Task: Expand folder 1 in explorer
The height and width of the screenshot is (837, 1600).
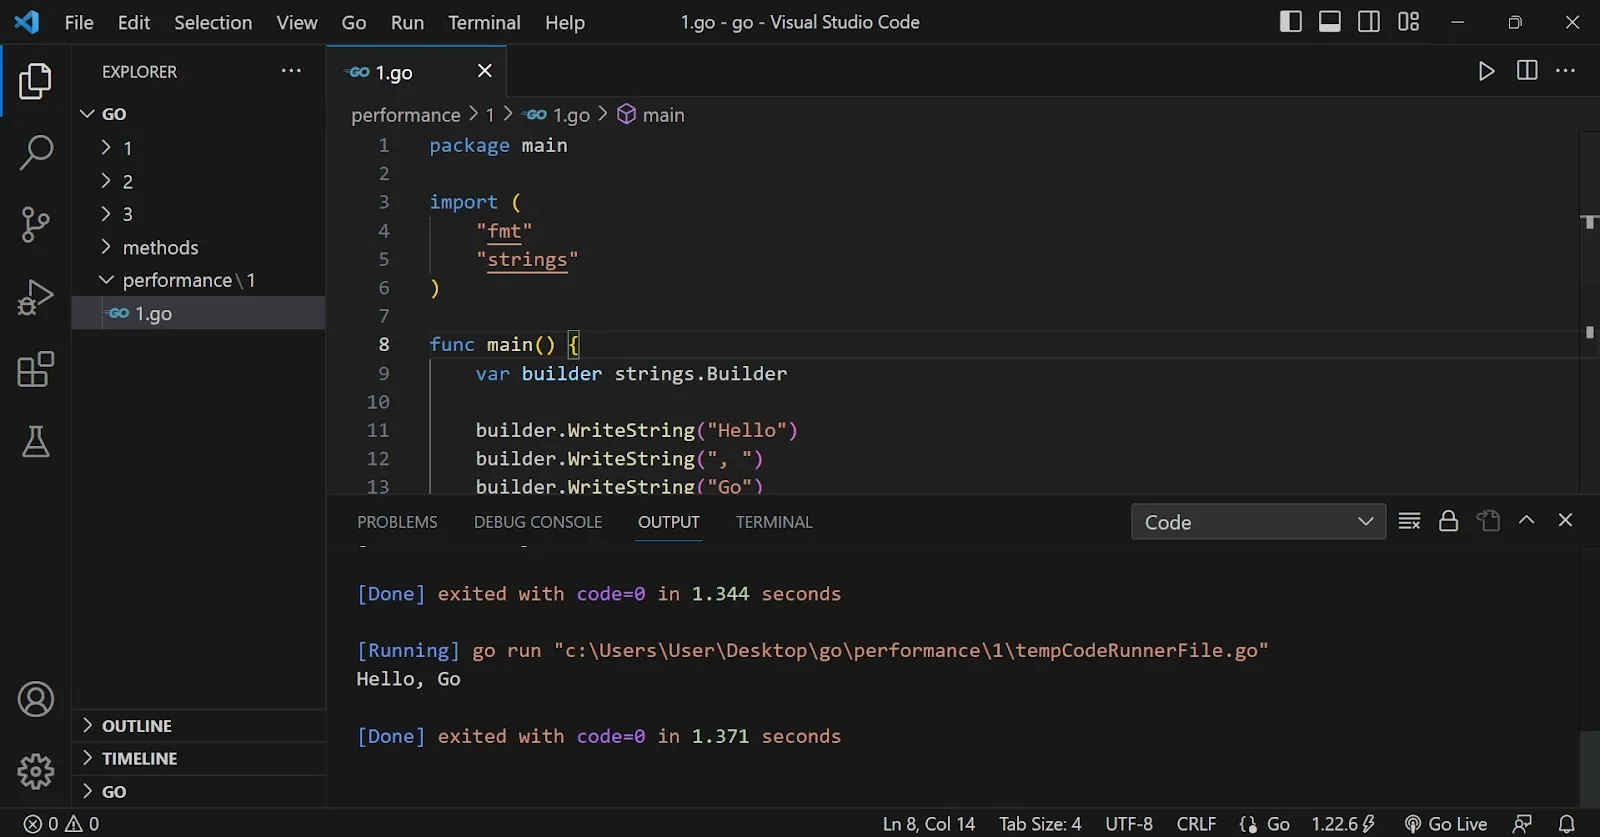Action: (199, 148)
